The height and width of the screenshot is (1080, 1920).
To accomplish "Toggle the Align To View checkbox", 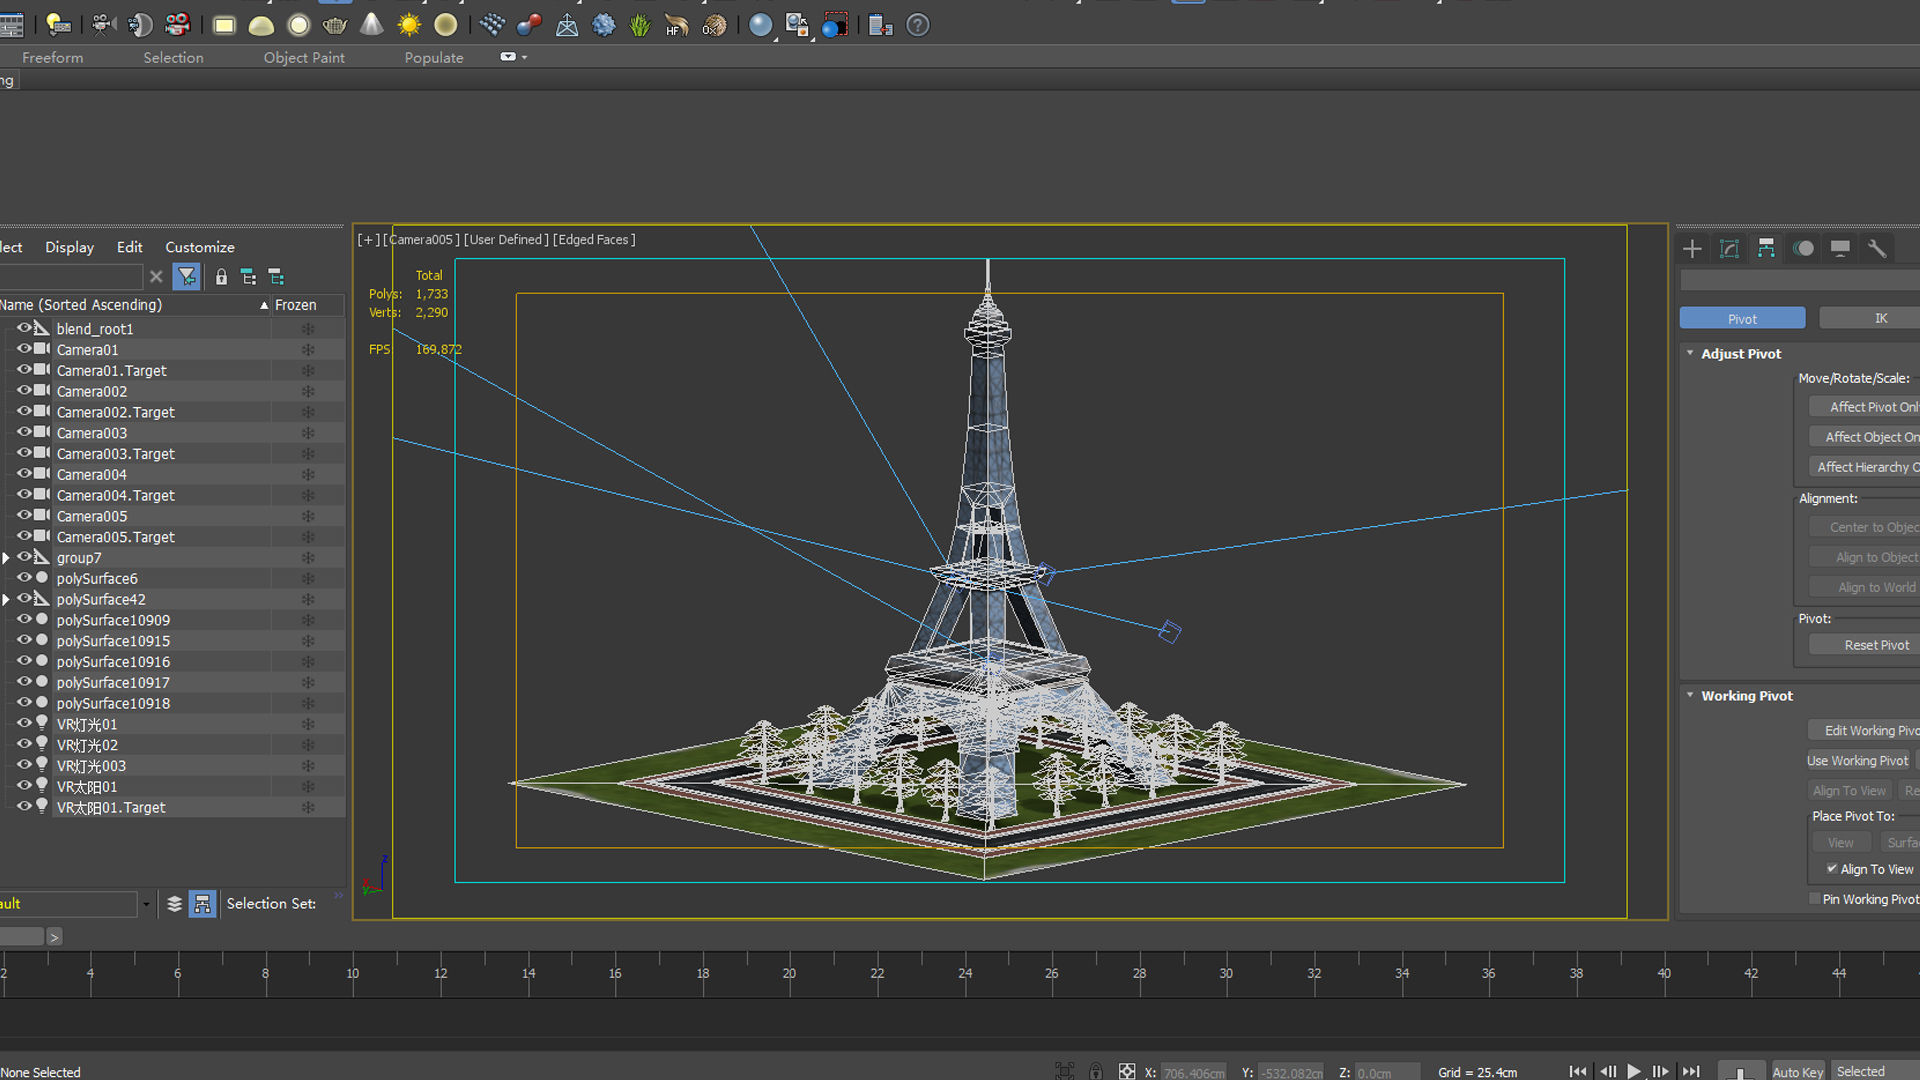I will click(1832, 869).
